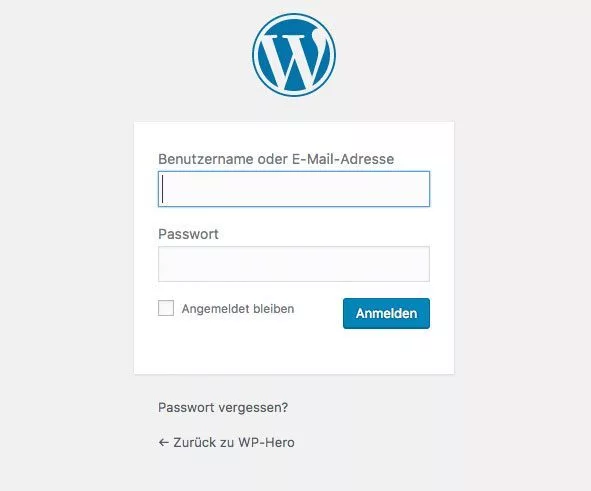The width and height of the screenshot is (591, 491).
Task: Click the left arrow before Zurück zu WP-Hero
Action: tap(163, 442)
